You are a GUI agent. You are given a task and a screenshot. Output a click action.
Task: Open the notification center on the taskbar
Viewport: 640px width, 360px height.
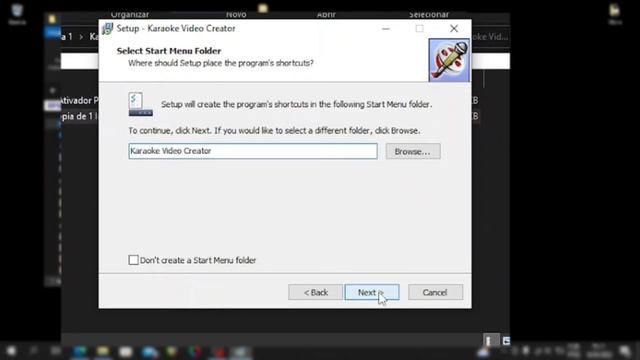pos(625,351)
